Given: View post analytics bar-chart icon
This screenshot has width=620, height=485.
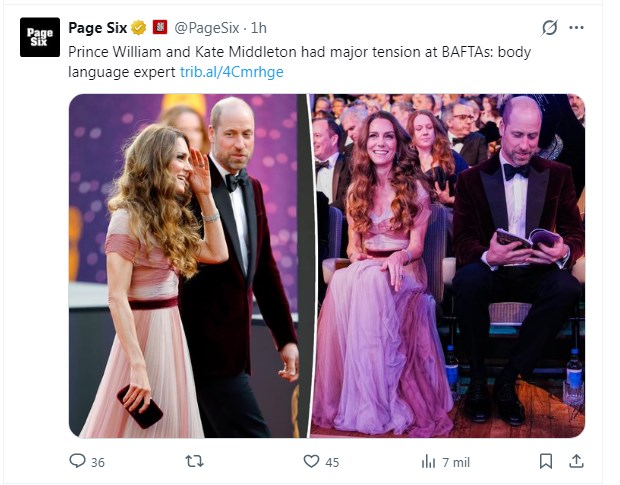Looking at the screenshot, I should 429,461.
